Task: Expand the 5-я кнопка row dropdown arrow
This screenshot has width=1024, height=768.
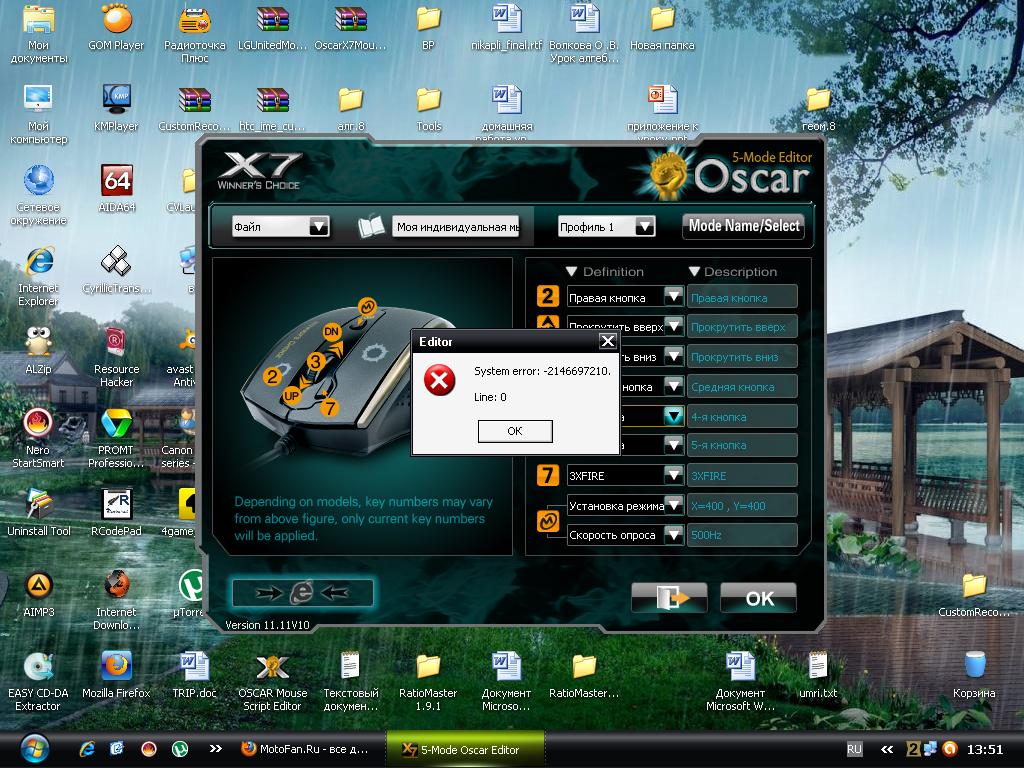Action: point(673,445)
